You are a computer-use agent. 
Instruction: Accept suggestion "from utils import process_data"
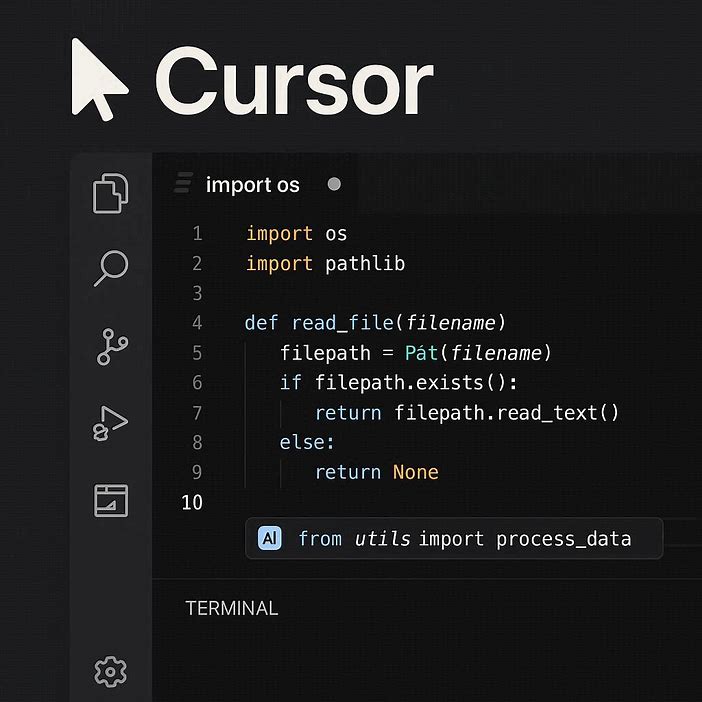(454, 538)
